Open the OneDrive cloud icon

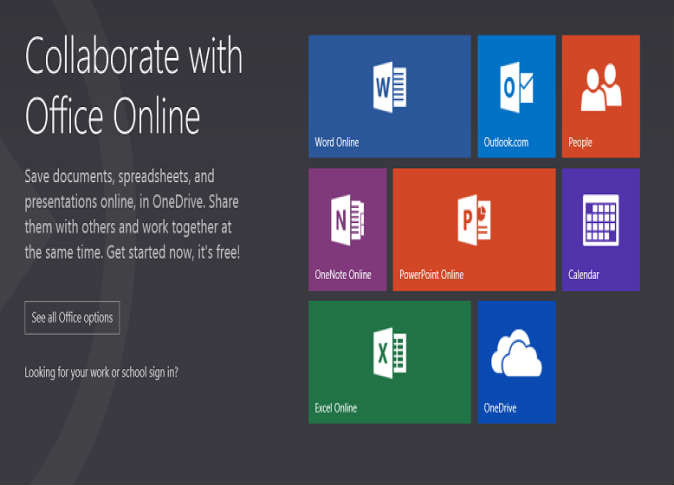coord(517,353)
